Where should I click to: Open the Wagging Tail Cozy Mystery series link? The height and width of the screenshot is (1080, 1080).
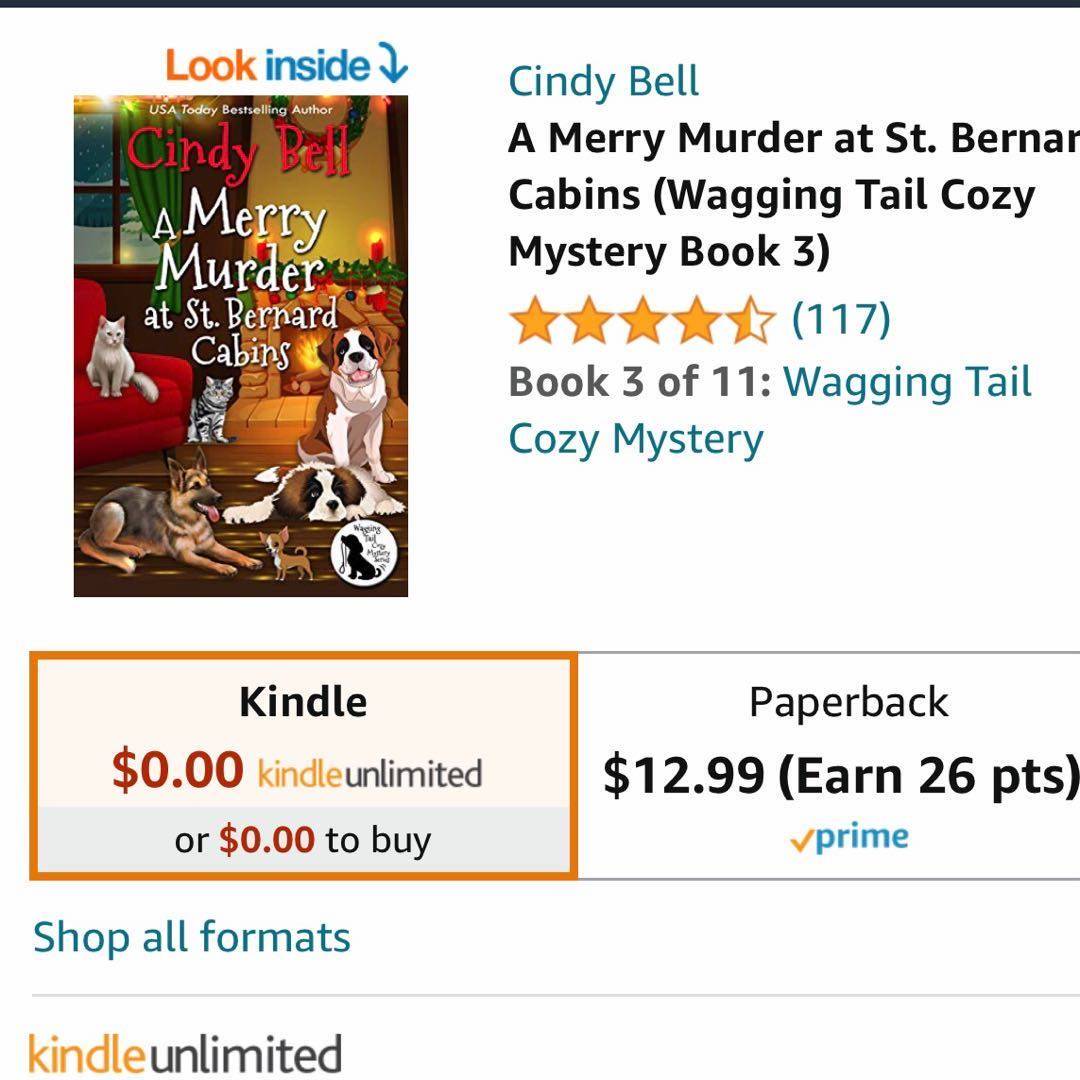(770, 411)
